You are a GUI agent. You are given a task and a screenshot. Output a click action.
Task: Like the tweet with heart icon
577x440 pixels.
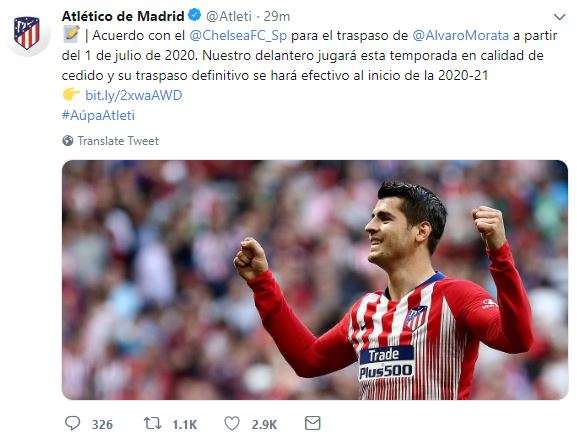232,423
